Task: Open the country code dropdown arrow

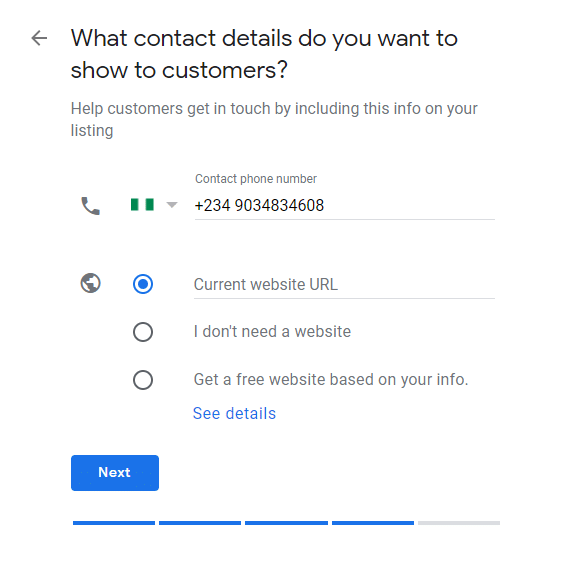Action: click(172, 205)
